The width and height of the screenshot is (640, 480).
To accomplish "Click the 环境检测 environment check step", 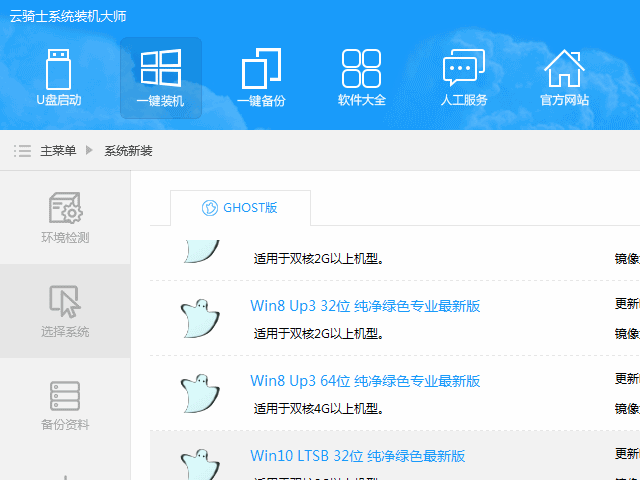I will tap(65, 218).
